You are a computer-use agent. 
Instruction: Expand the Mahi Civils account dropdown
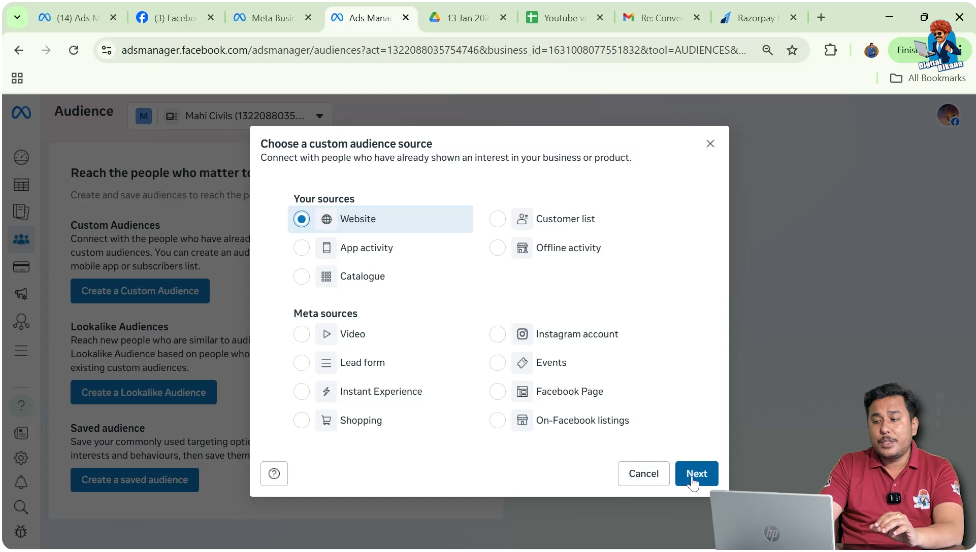(x=319, y=116)
